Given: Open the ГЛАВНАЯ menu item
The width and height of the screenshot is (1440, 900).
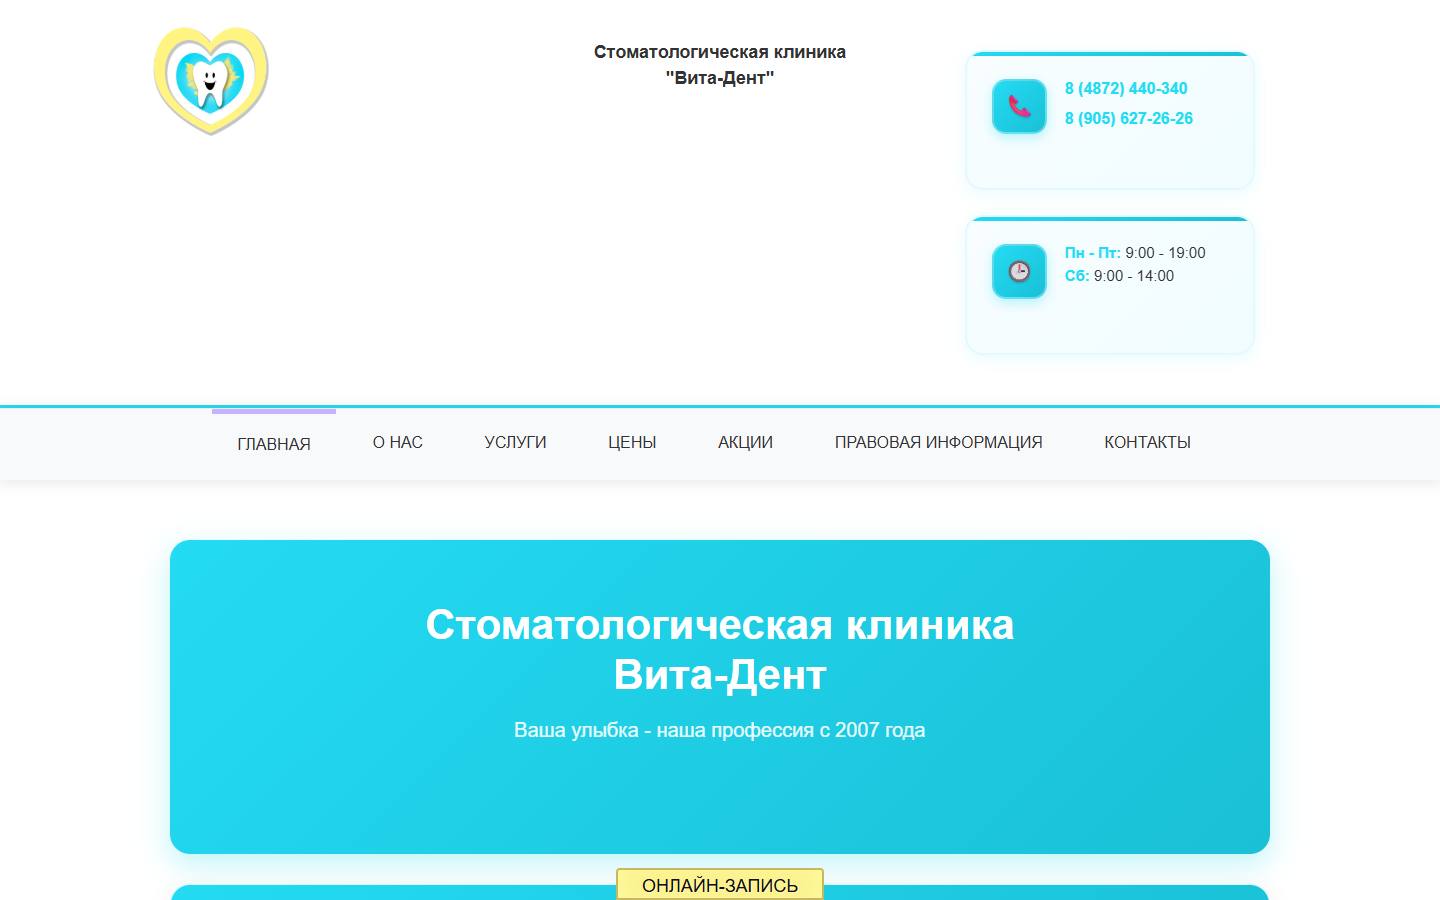Looking at the screenshot, I should [x=274, y=444].
